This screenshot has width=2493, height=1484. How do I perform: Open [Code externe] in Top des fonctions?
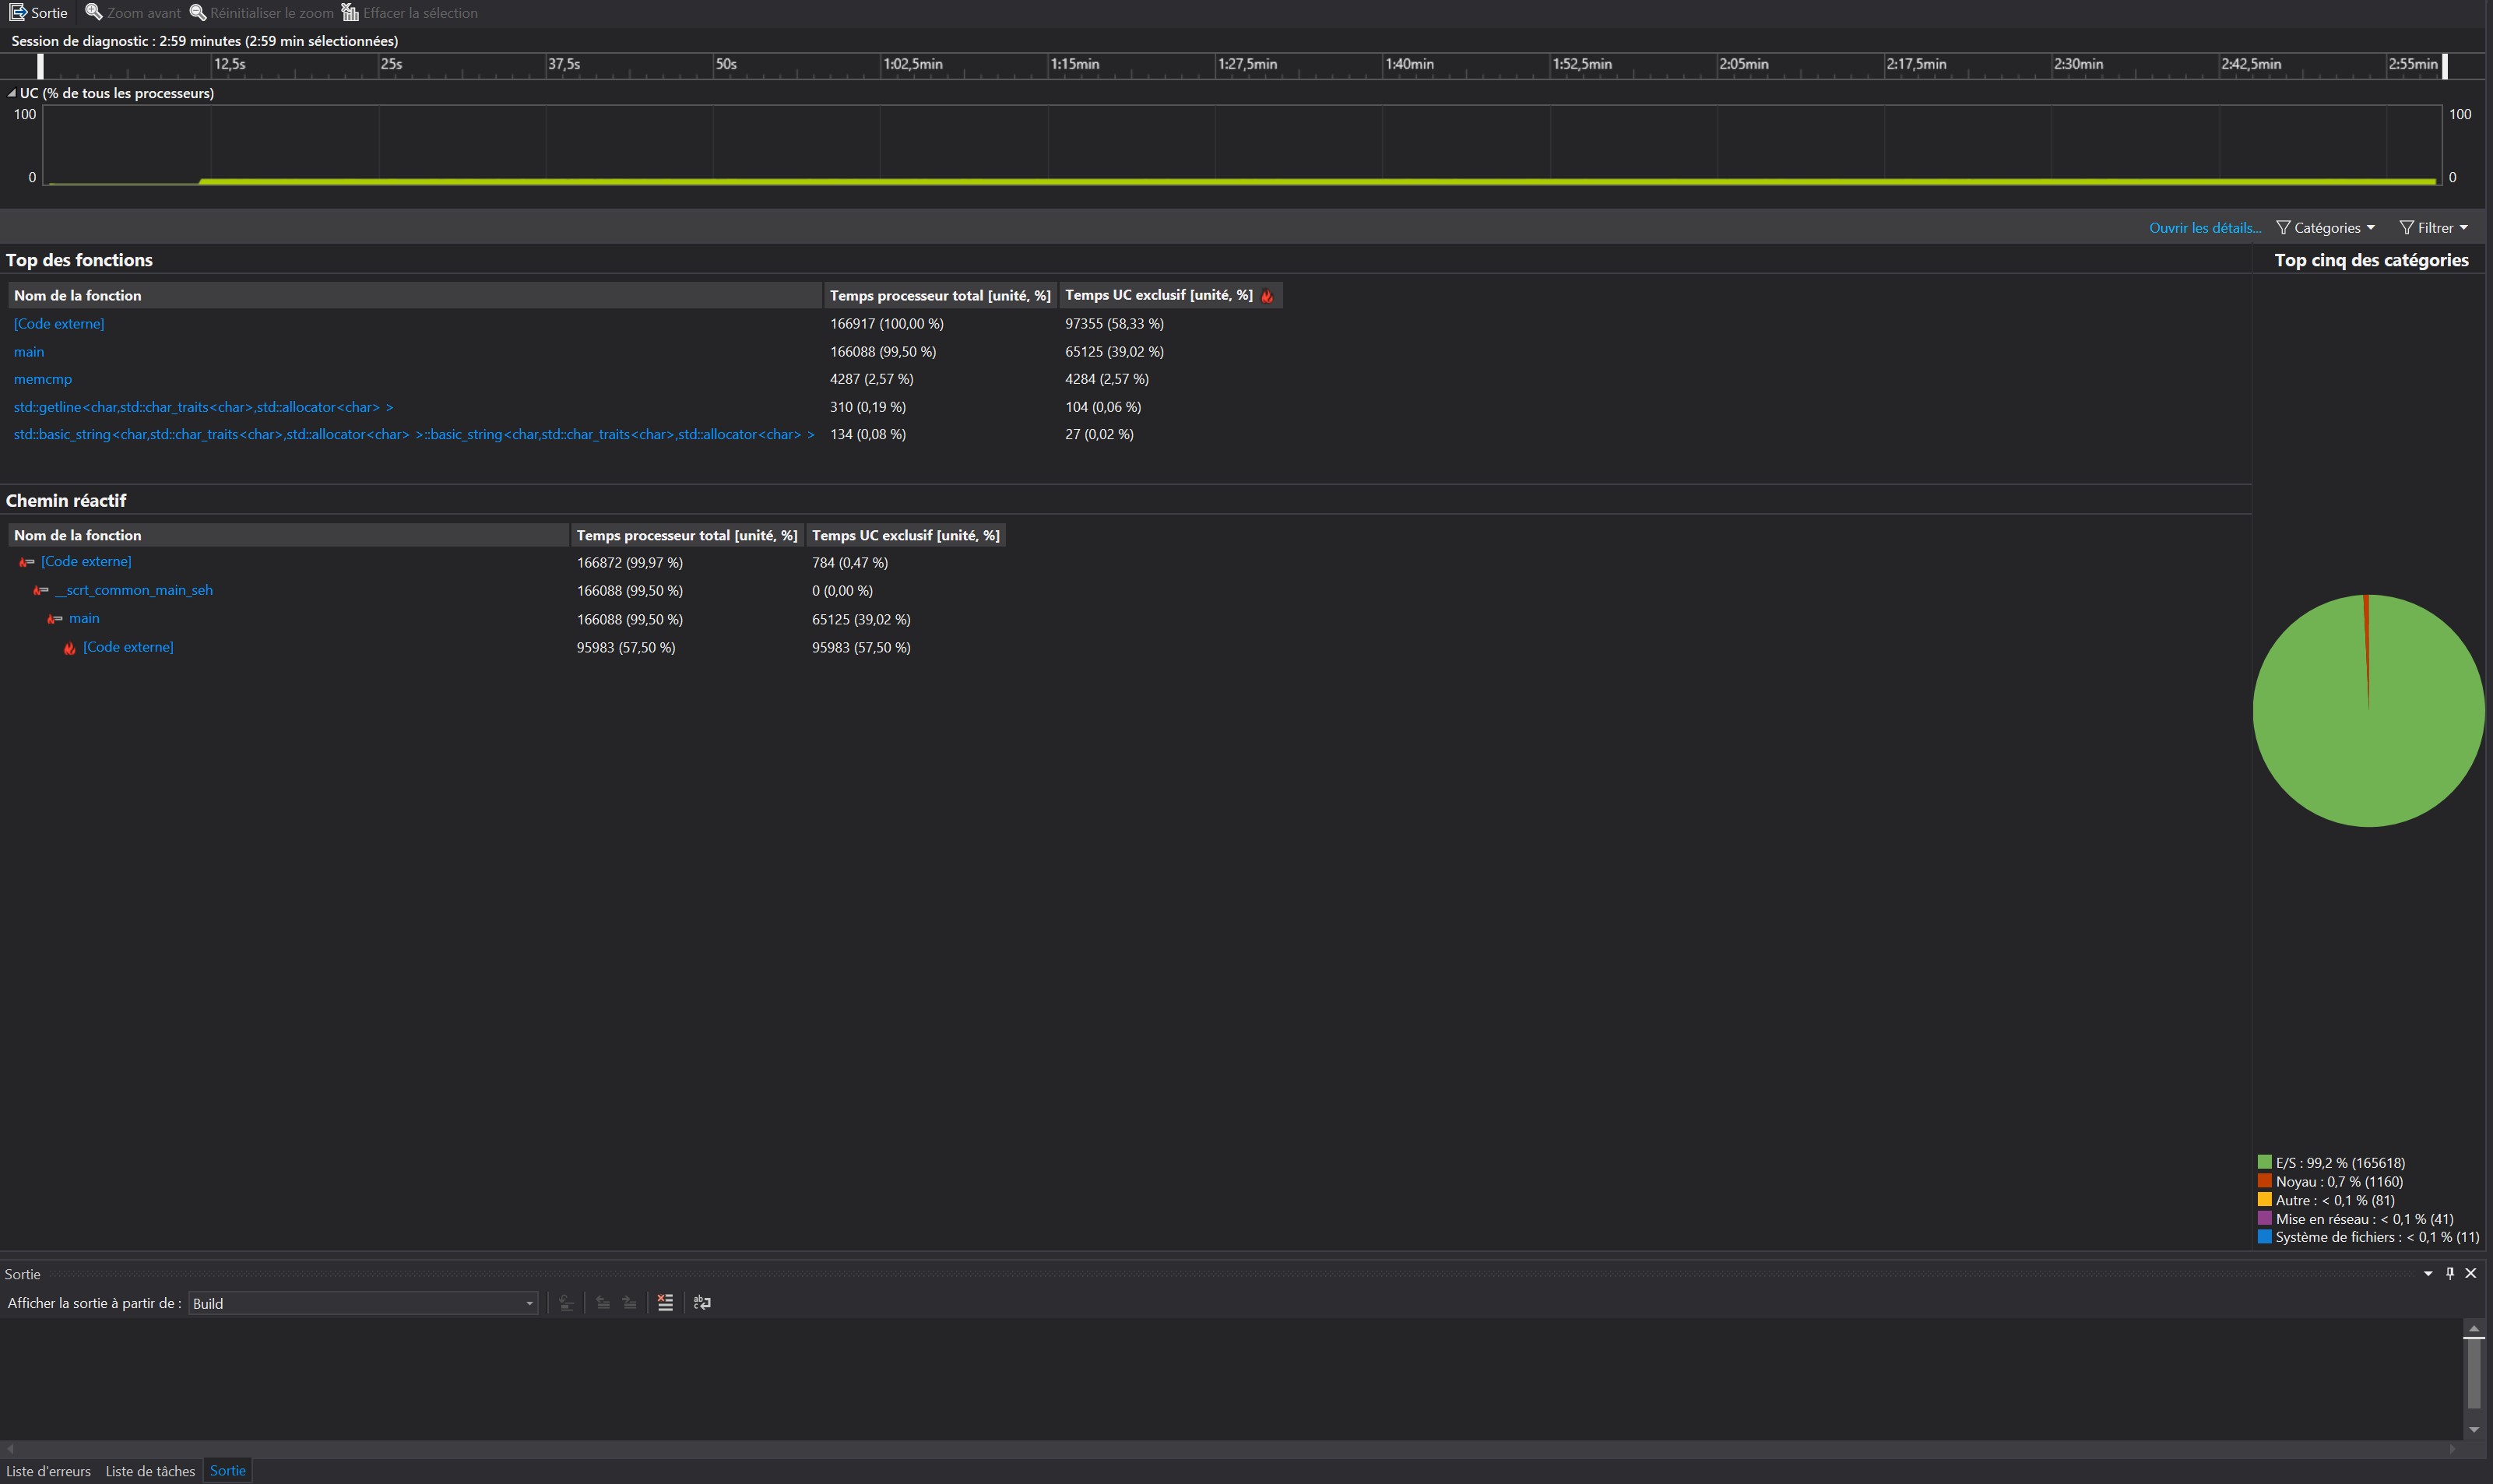click(x=59, y=324)
